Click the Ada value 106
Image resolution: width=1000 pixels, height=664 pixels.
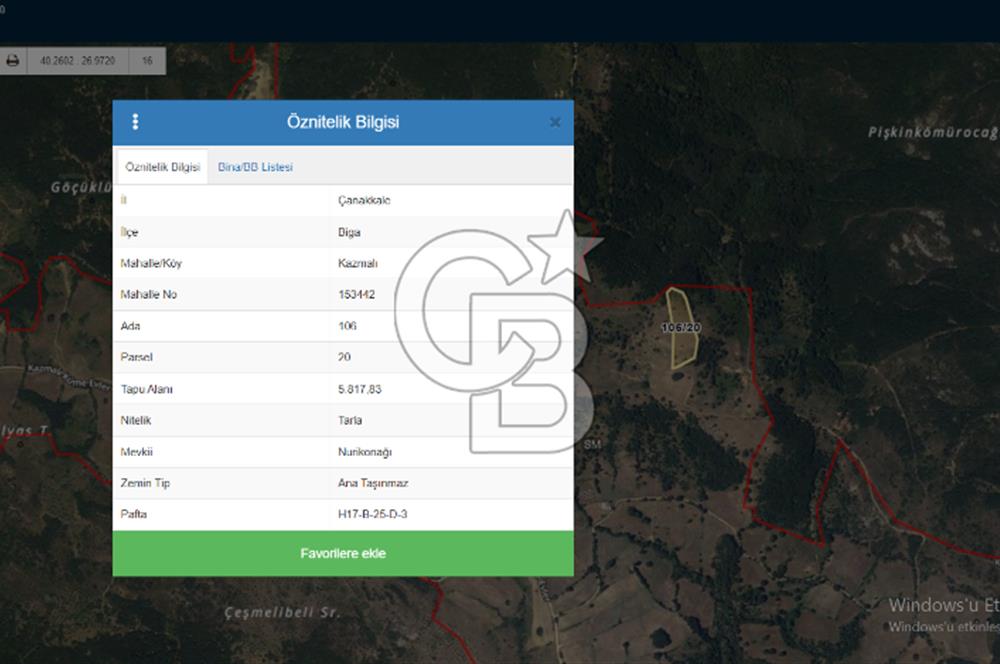pos(347,326)
